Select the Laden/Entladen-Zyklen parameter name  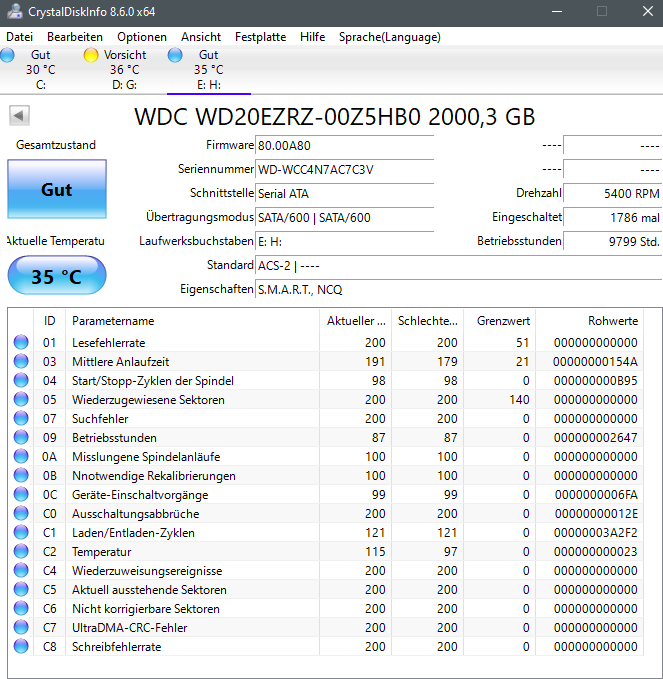(x=133, y=533)
